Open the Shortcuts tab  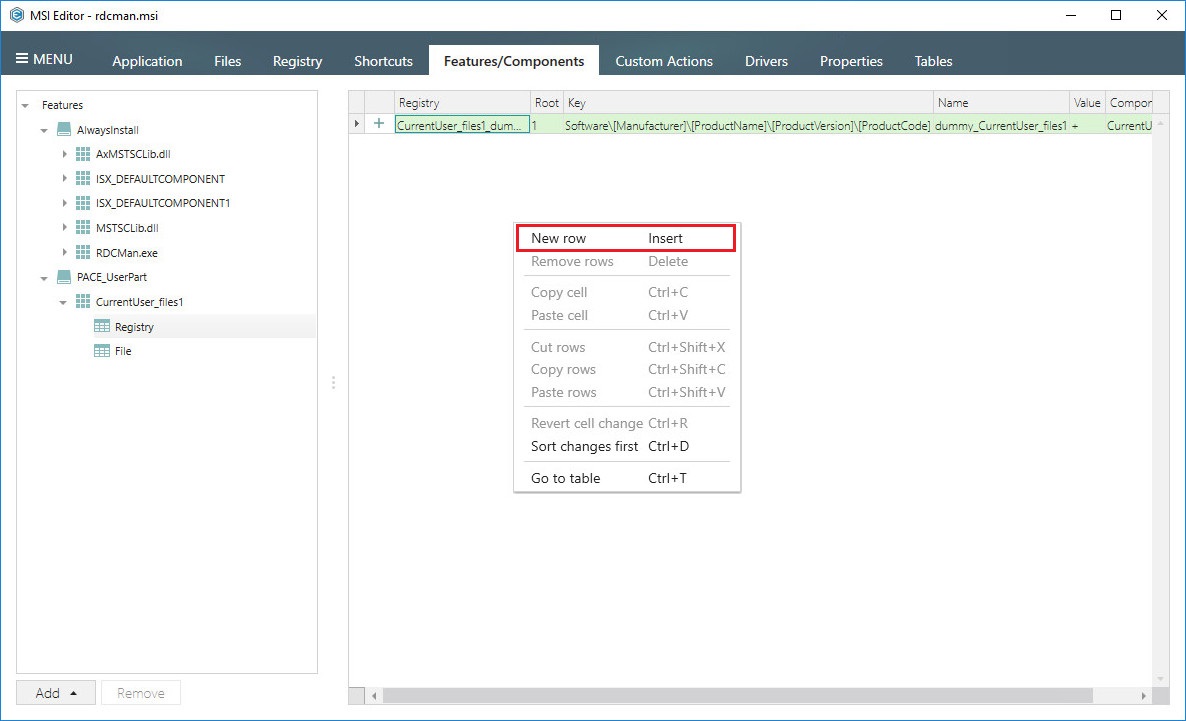pyautogui.click(x=383, y=61)
